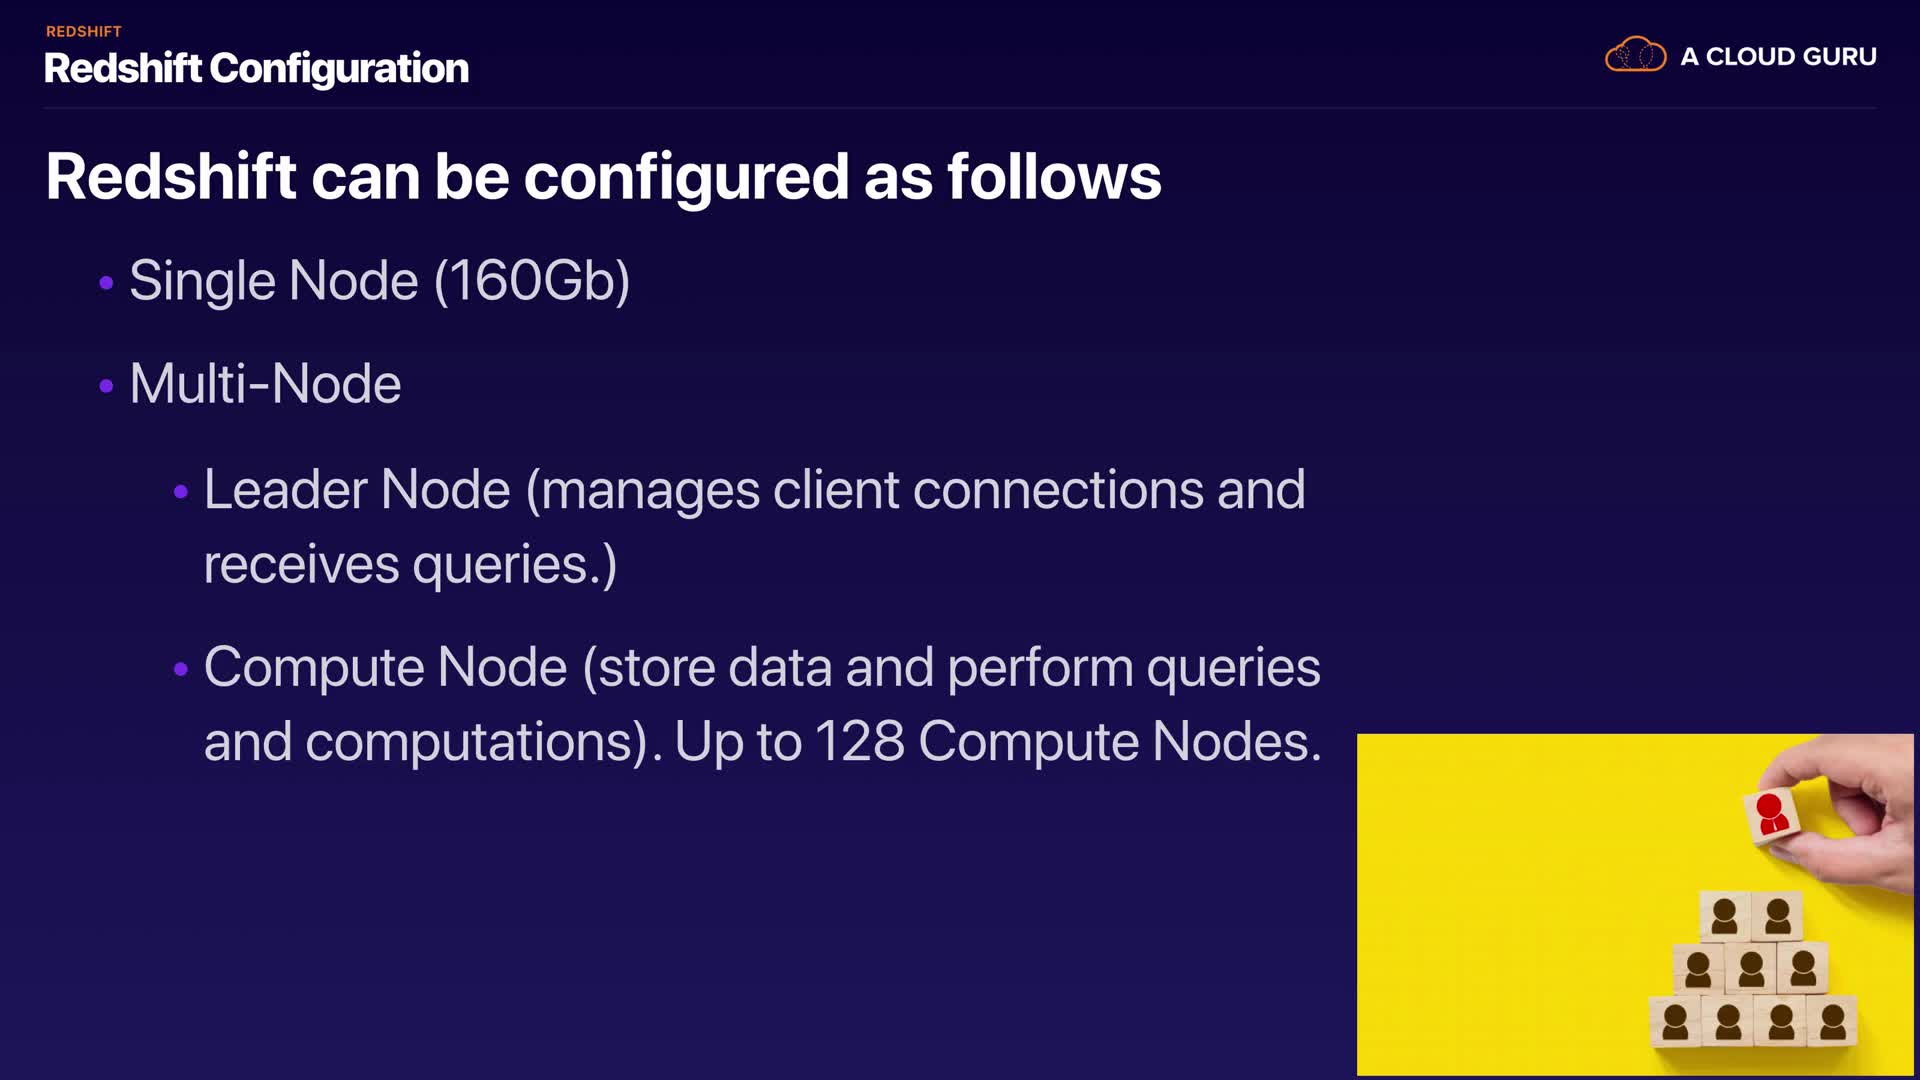Screen dimensions: 1920x1080
Task: Click the middle person block in the pyramid's center row
Action: pos(1751,968)
